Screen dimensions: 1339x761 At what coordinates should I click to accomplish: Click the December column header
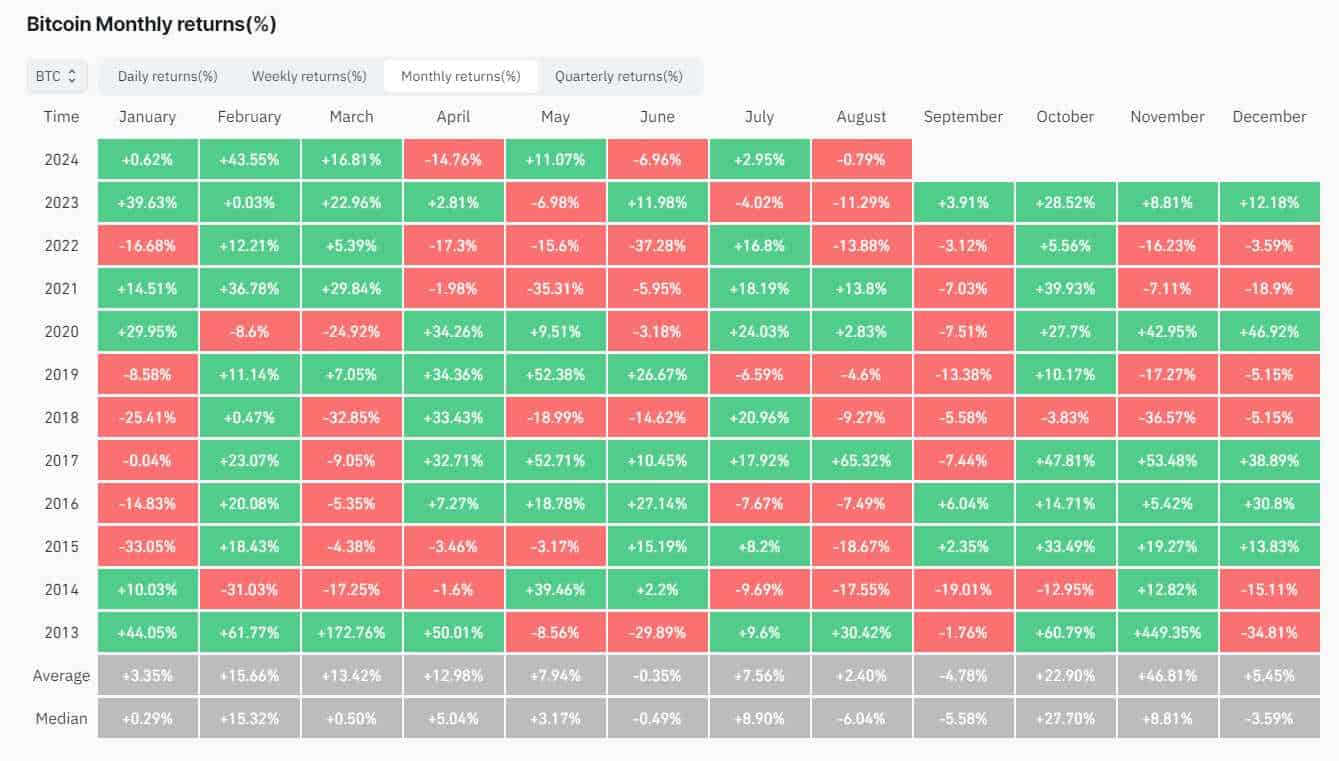(x=1269, y=117)
